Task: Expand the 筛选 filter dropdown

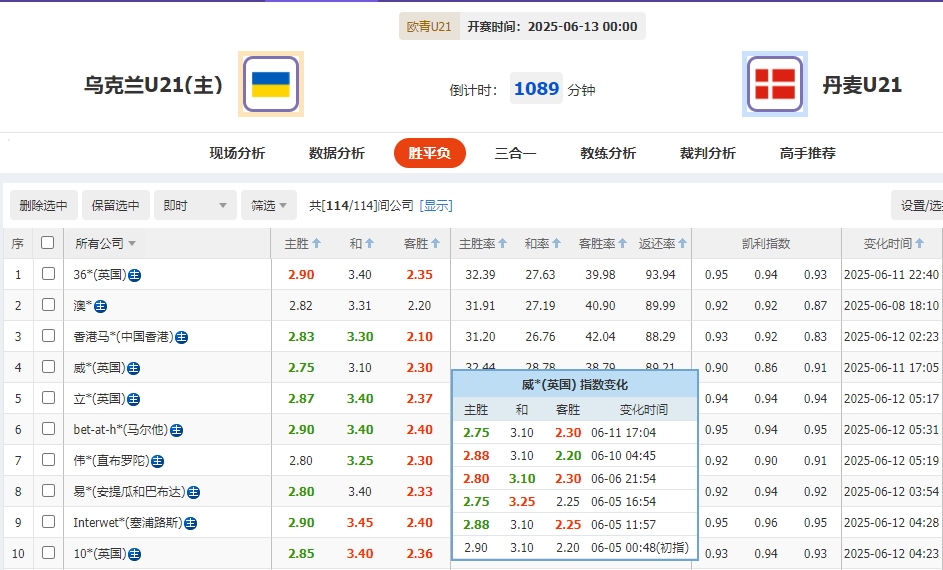Action: tap(268, 205)
